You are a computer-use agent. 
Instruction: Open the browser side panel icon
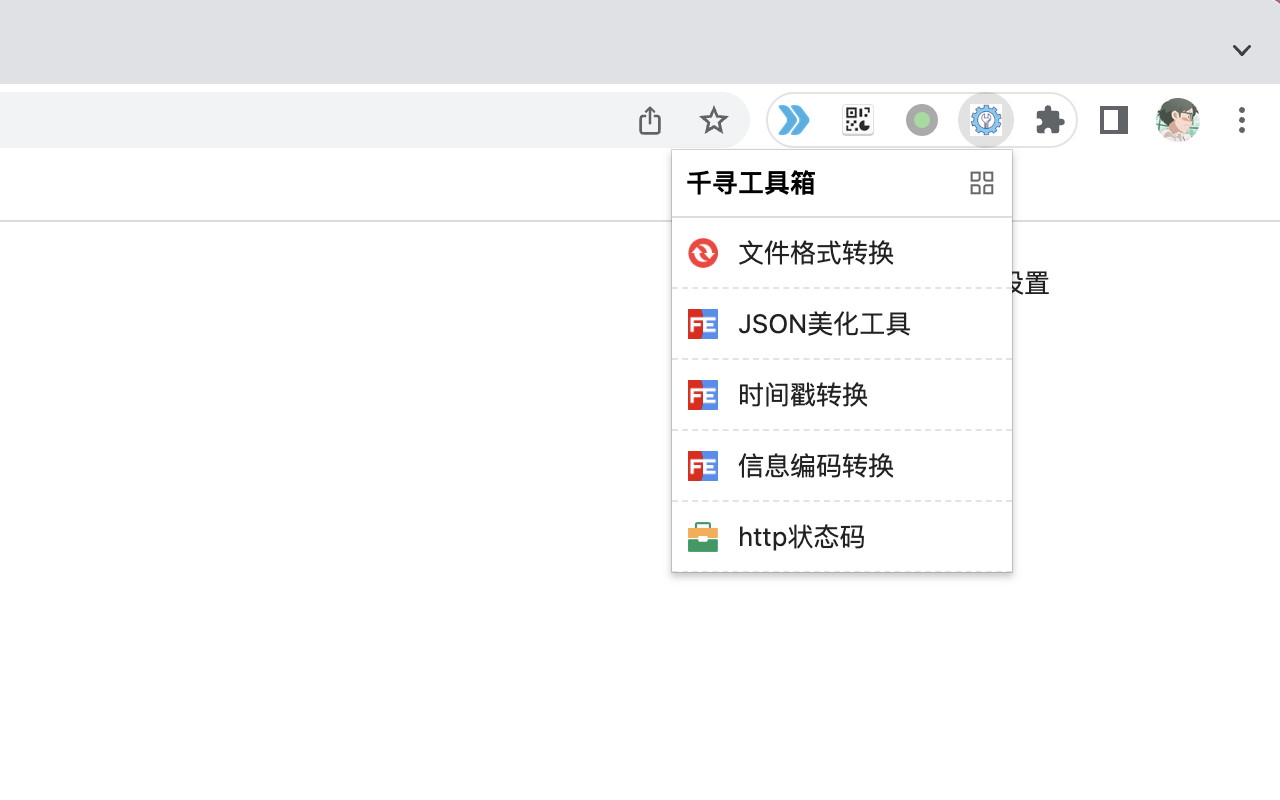pyautogui.click(x=1113, y=120)
